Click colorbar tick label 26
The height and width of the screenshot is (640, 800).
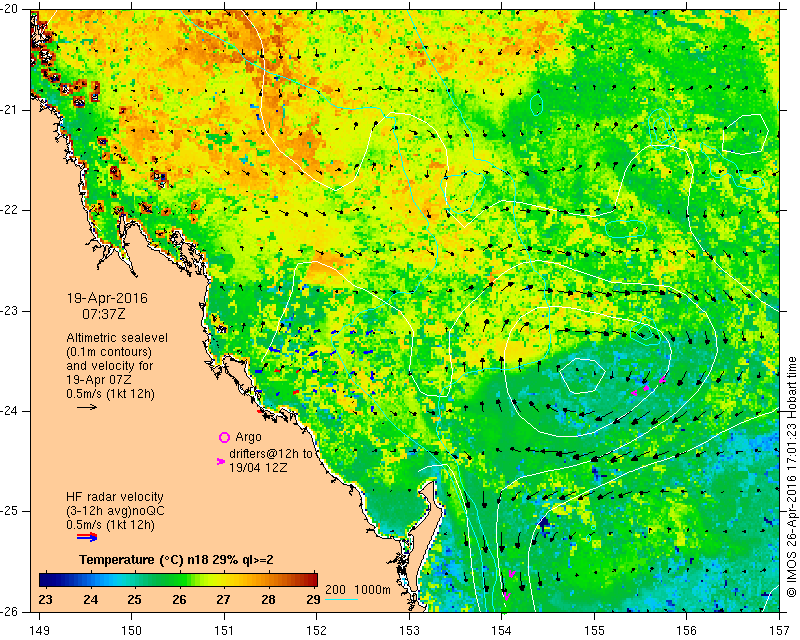[x=179, y=599]
